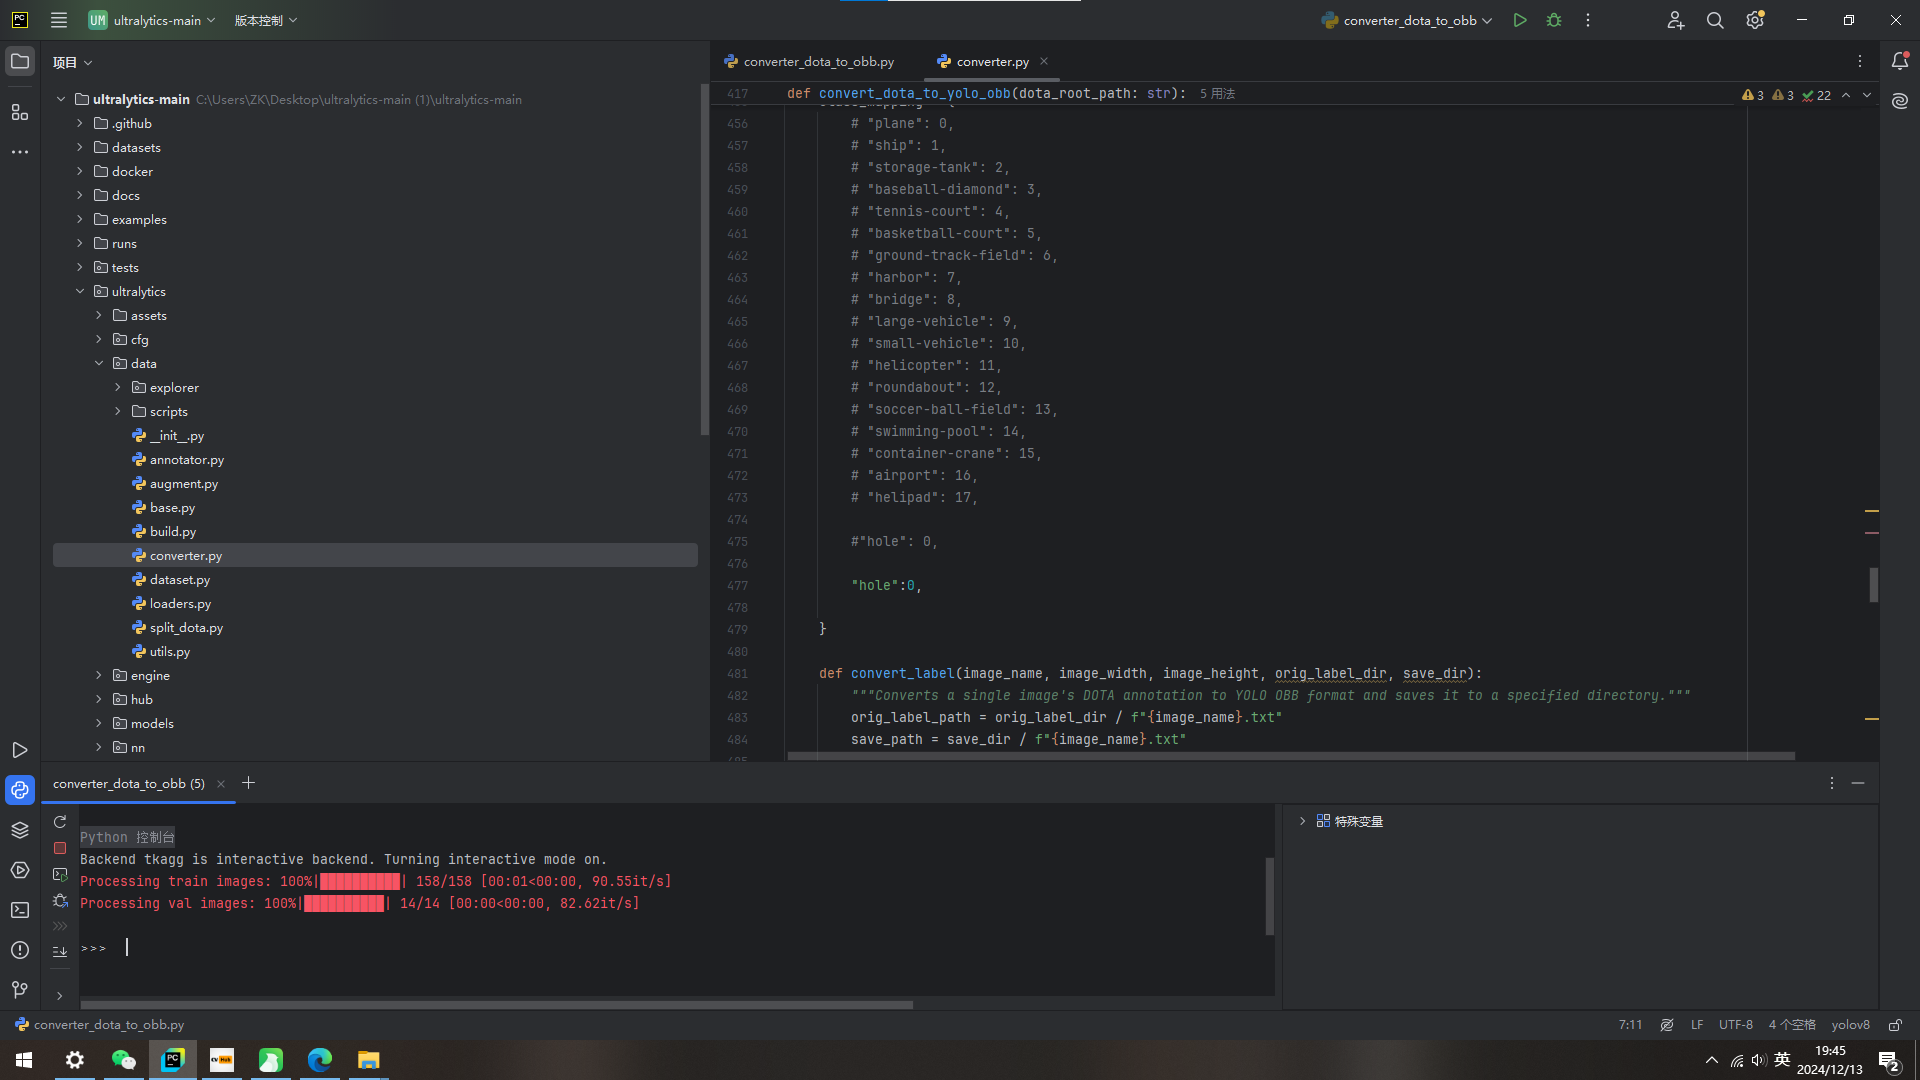
Task: Toggle the read-only lock icon in the status bar
Action: tap(1895, 1025)
